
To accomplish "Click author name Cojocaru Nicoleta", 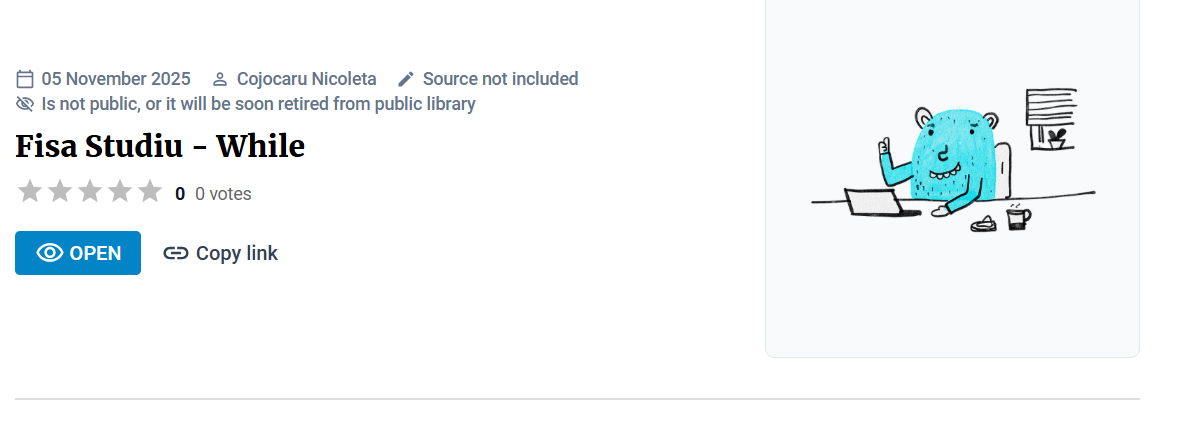I will pos(306,79).
